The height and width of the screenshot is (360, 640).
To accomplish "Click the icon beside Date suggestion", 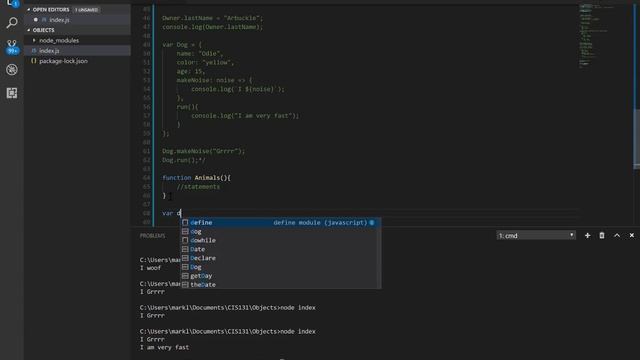I will tap(185, 249).
